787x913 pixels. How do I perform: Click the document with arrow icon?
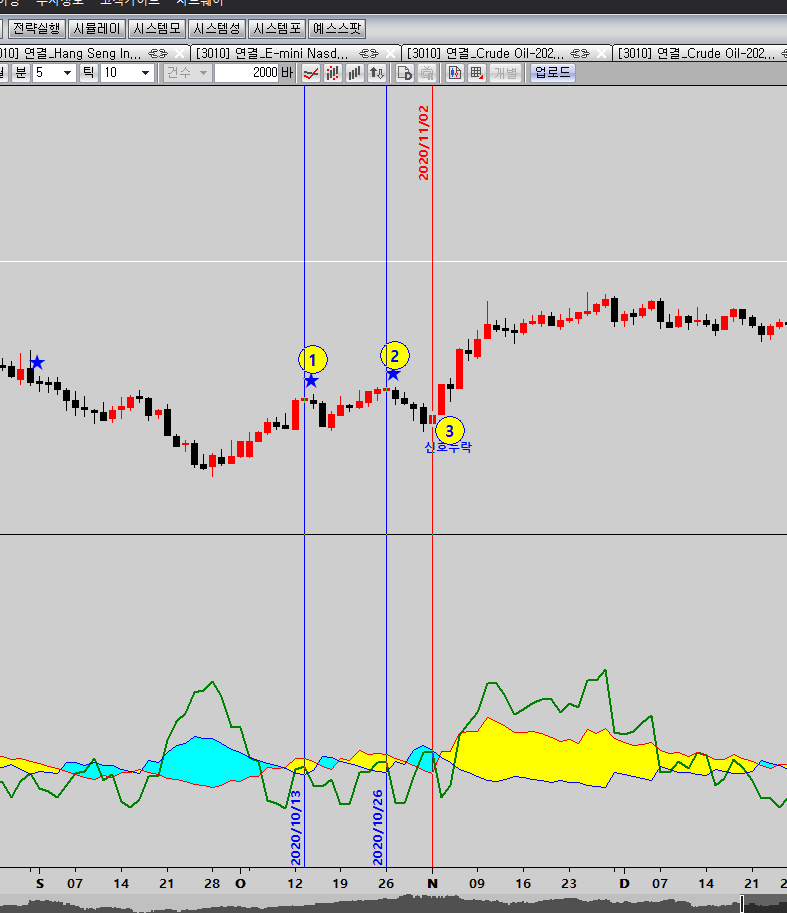pos(405,73)
